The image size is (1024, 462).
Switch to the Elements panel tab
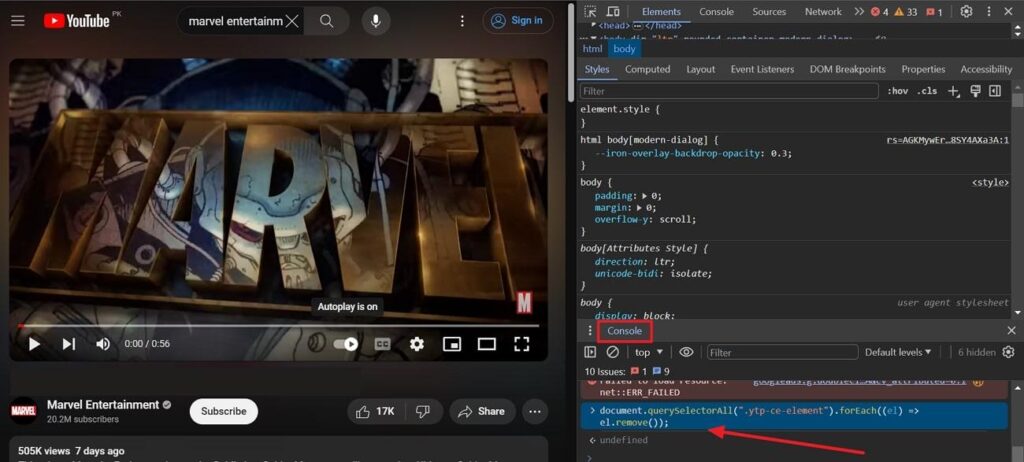click(661, 12)
